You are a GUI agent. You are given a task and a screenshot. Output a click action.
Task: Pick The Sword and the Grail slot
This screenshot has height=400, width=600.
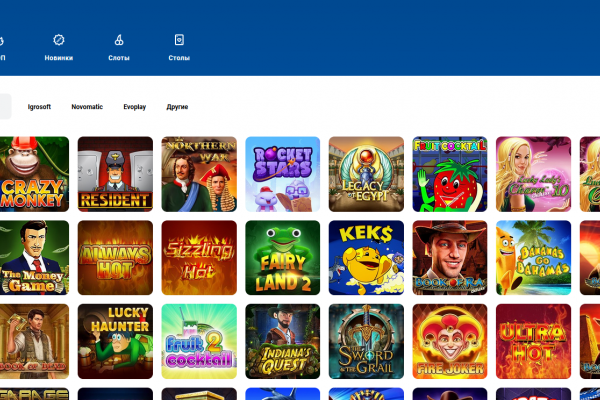[x=366, y=341]
